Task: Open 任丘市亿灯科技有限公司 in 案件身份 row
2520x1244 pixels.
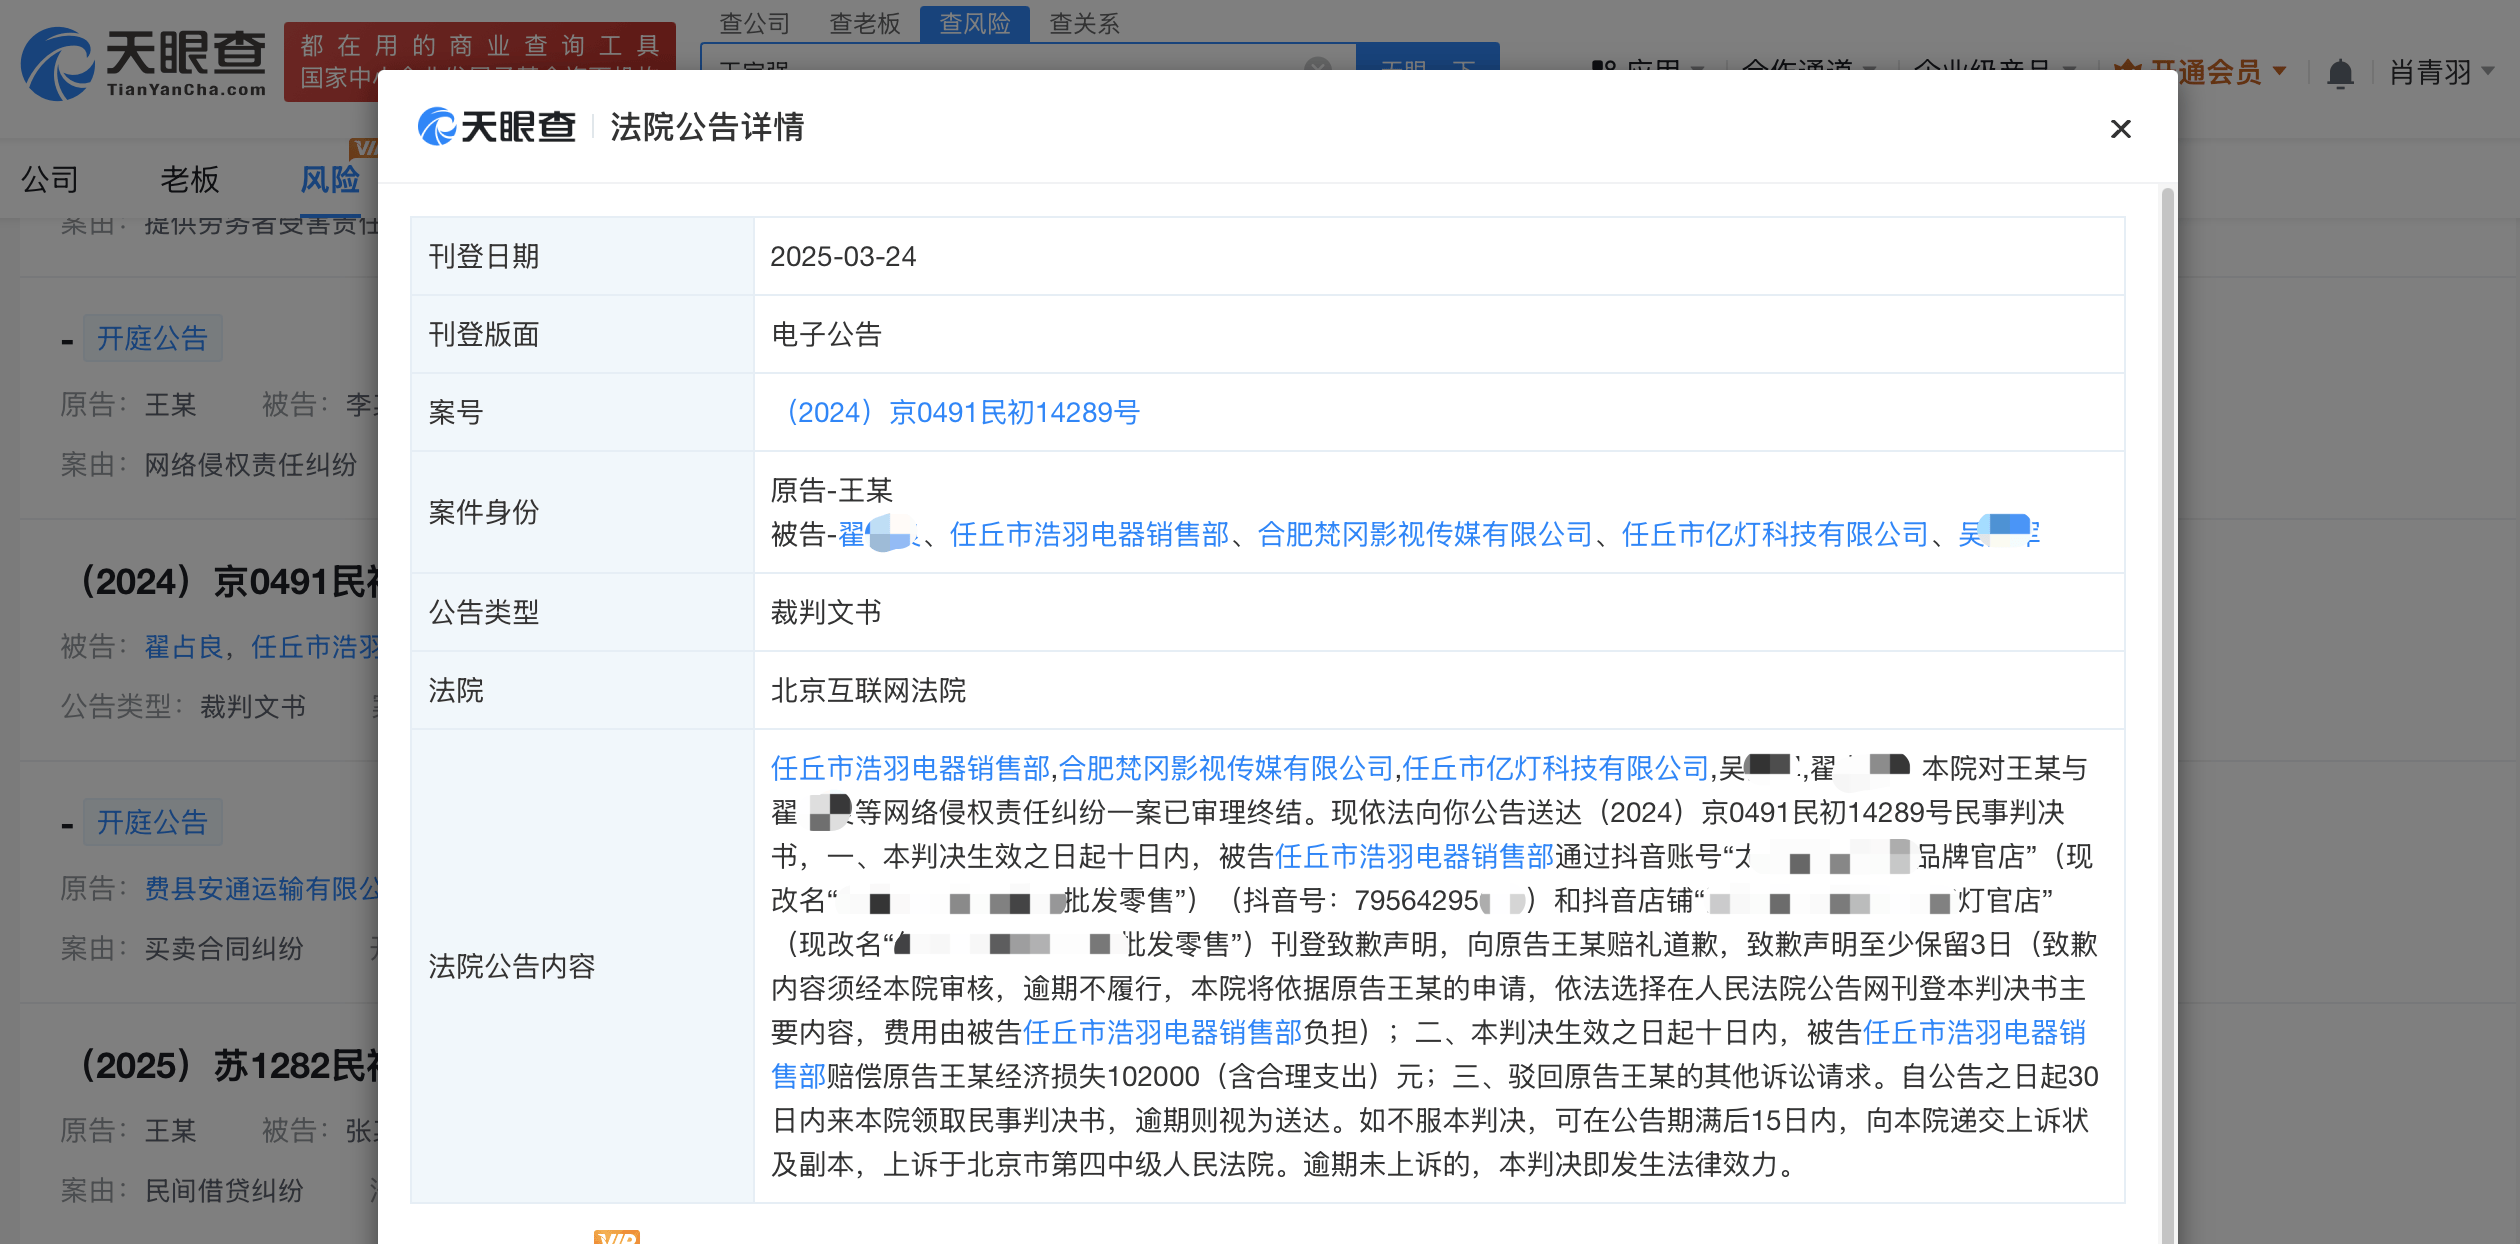Action: click(x=1775, y=534)
